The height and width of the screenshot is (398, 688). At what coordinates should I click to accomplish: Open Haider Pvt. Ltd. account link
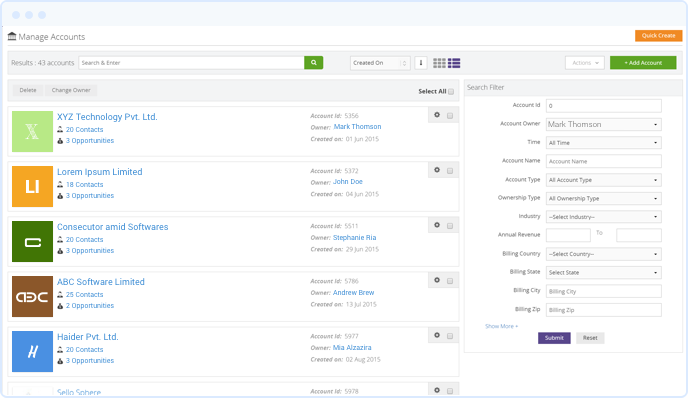coord(88,337)
